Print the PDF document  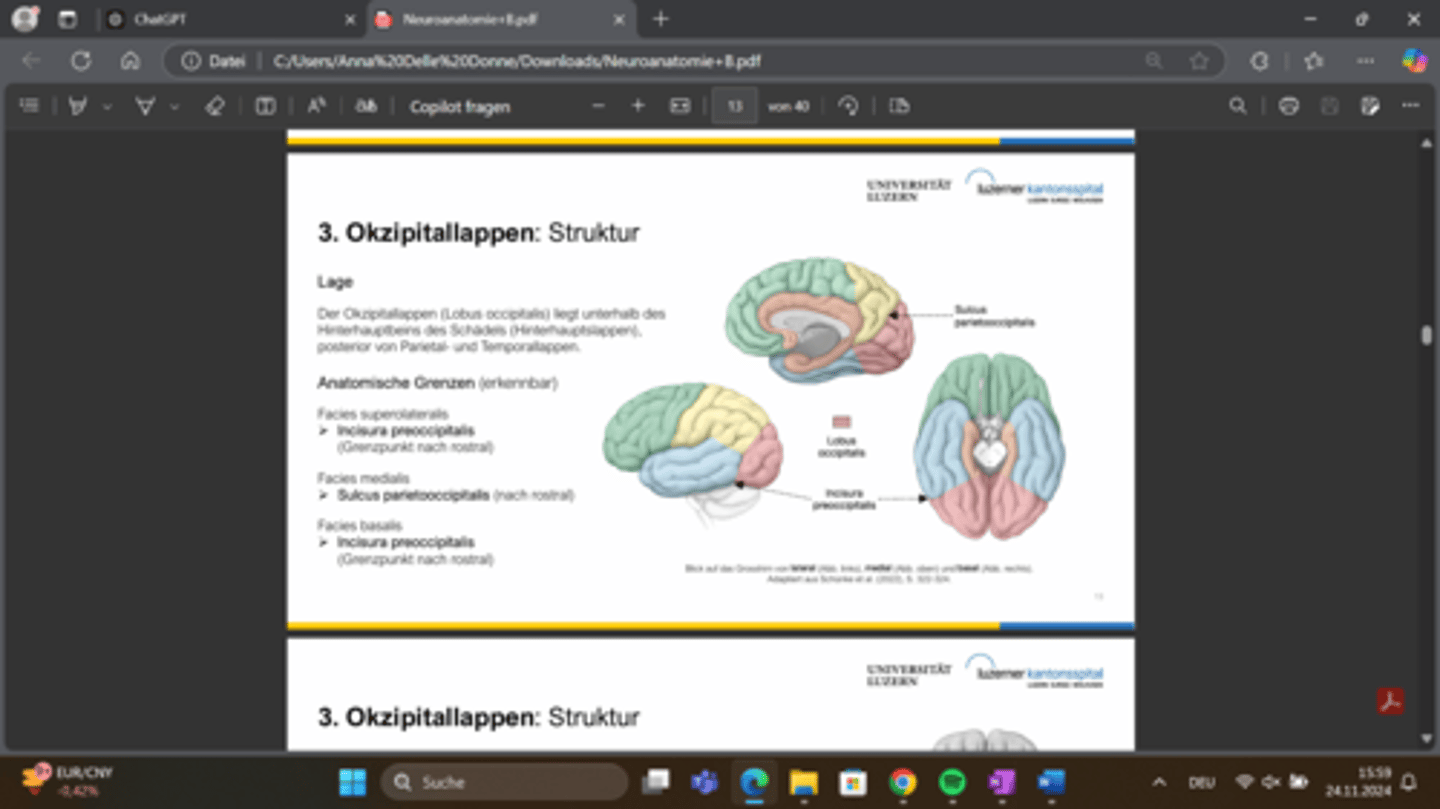tap(1289, 106)
